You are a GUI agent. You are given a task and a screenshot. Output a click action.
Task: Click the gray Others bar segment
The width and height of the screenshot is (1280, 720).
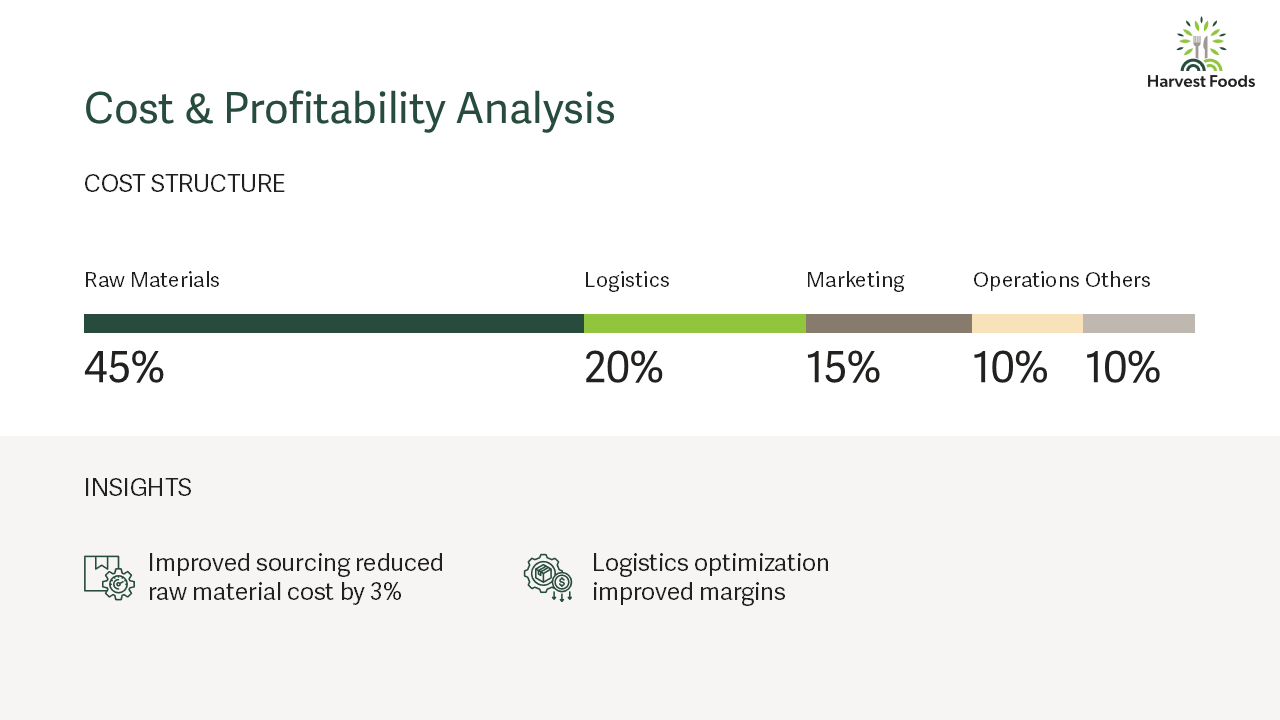point(1139,323)
